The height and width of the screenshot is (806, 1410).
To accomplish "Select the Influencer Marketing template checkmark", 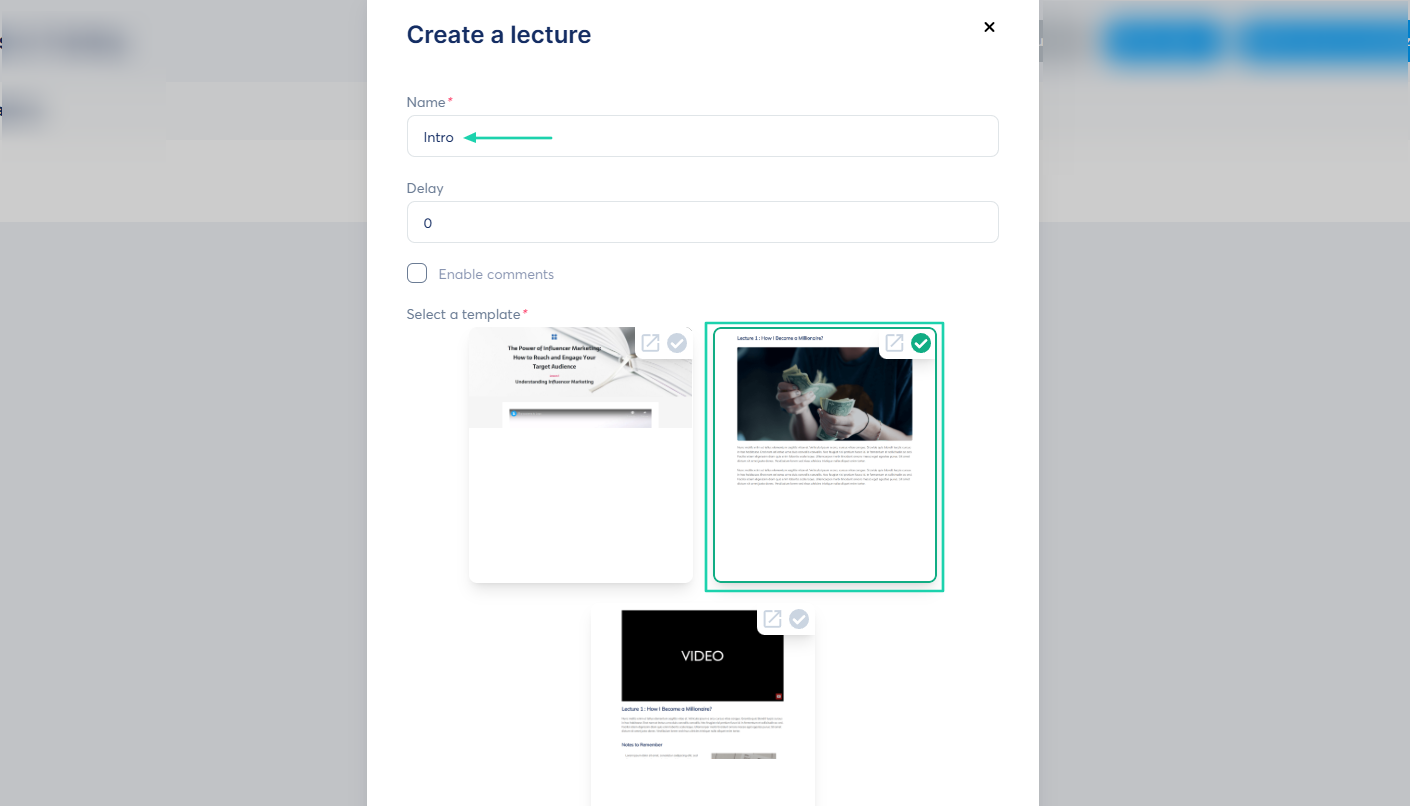I will point(677,343).
